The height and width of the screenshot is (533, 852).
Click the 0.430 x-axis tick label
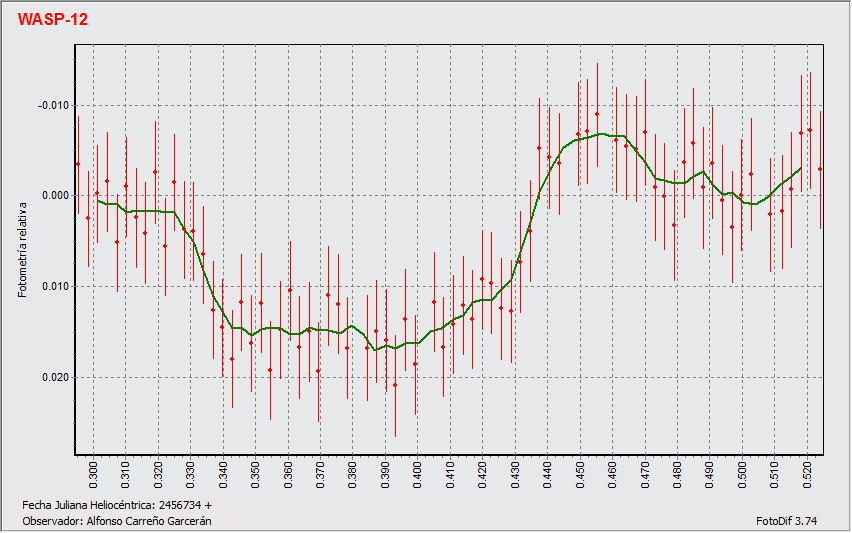[516, 473]
